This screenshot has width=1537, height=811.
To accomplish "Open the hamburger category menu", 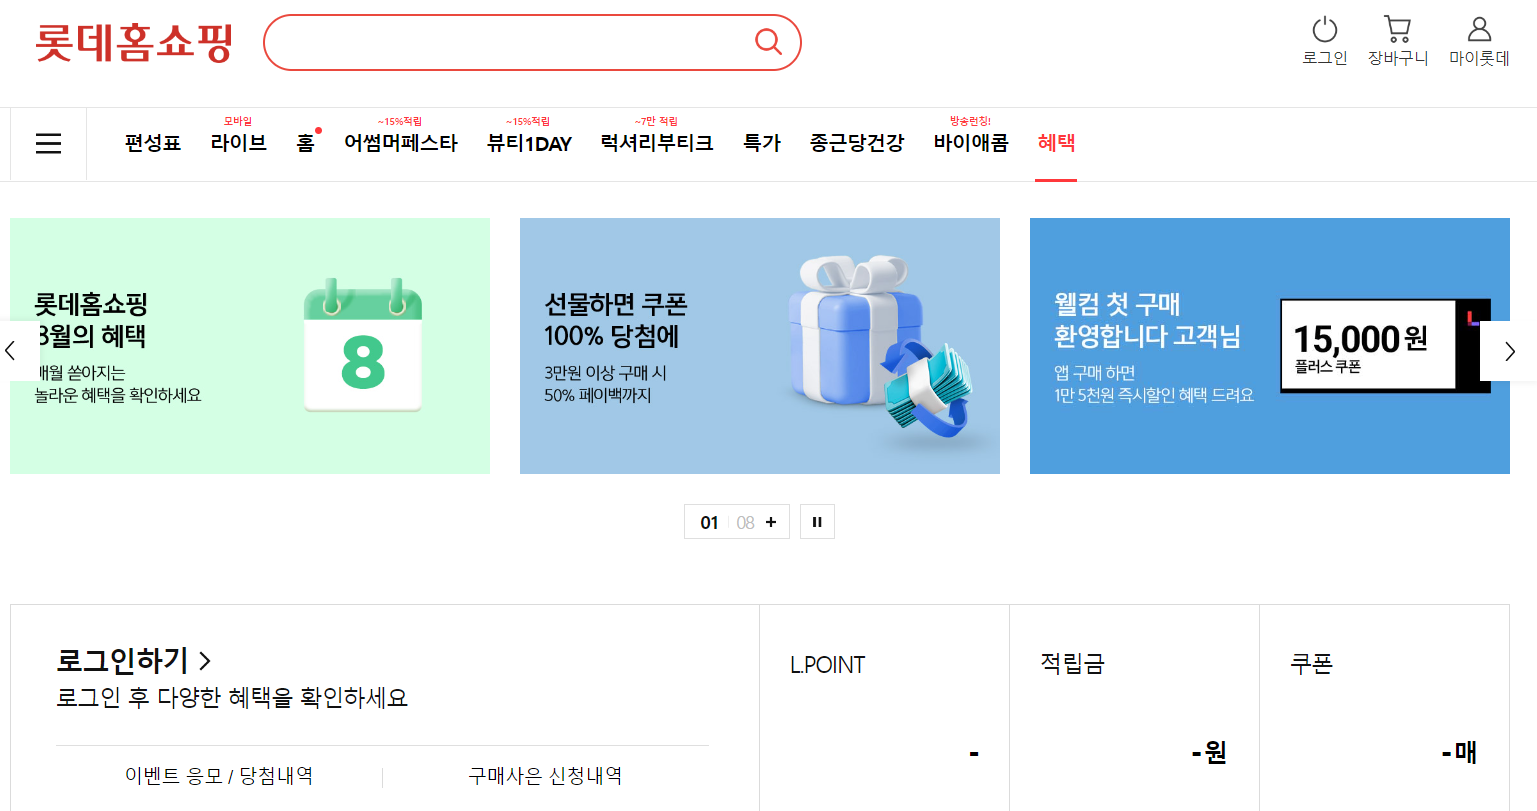I will [x=48, y=144].
